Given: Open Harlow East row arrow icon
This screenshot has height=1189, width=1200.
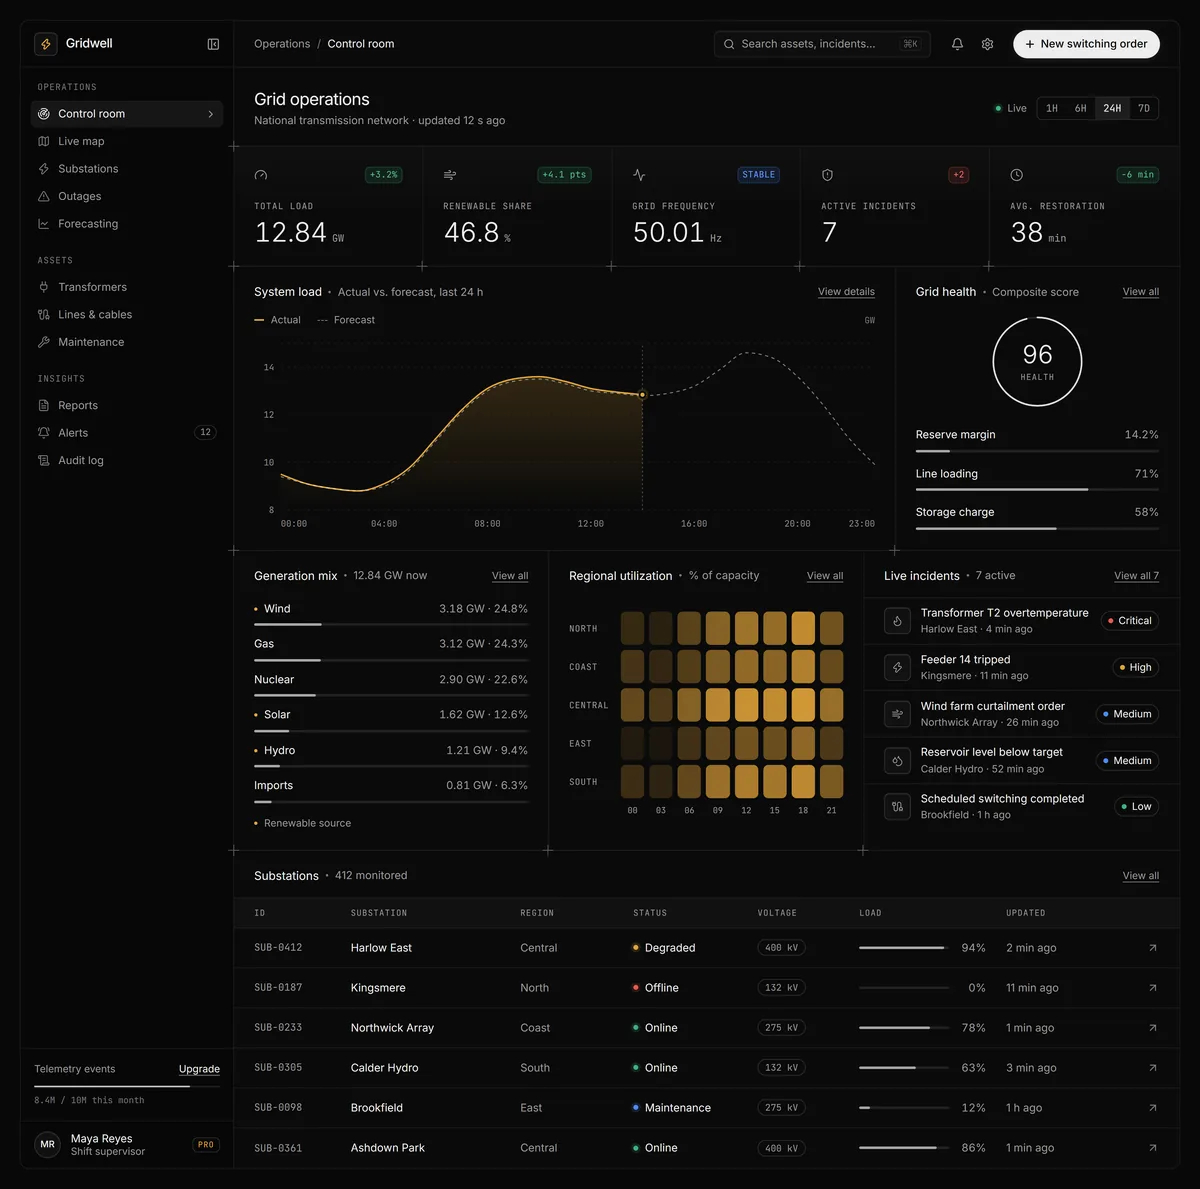Looking at the screenshot, I should pyautogui.click(x=1153, y=948).
